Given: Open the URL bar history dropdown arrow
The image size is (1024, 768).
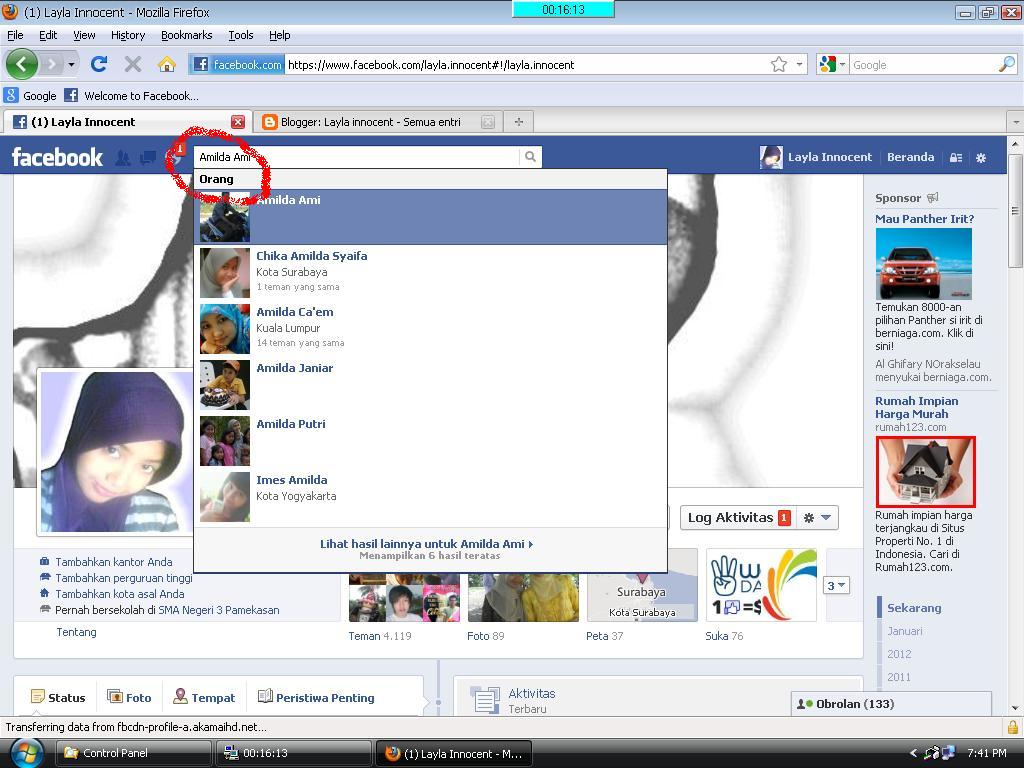Looking at the screenshot, I should pos(799,64).
